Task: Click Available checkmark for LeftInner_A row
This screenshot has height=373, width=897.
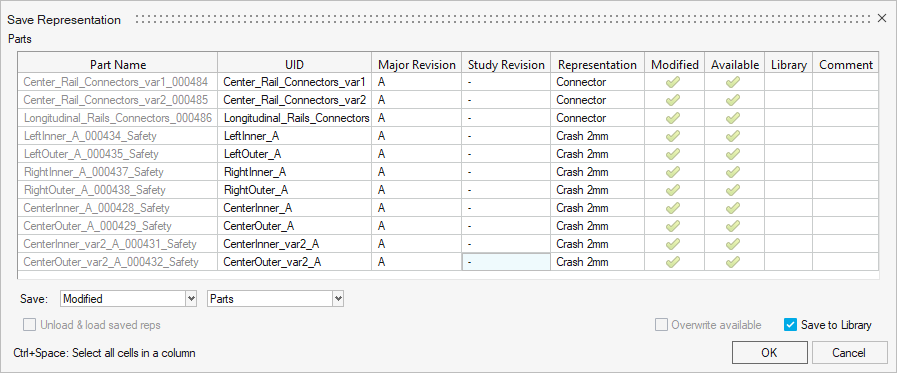Action: coord(733,136)
